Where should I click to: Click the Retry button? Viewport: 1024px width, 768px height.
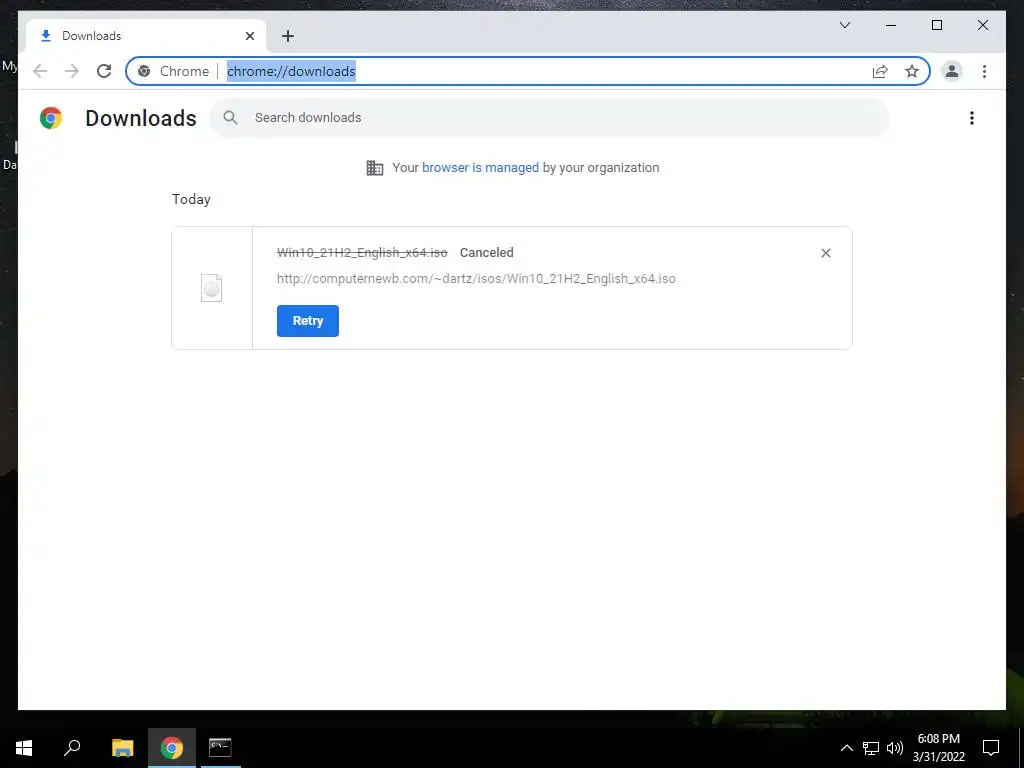(308, 321)
